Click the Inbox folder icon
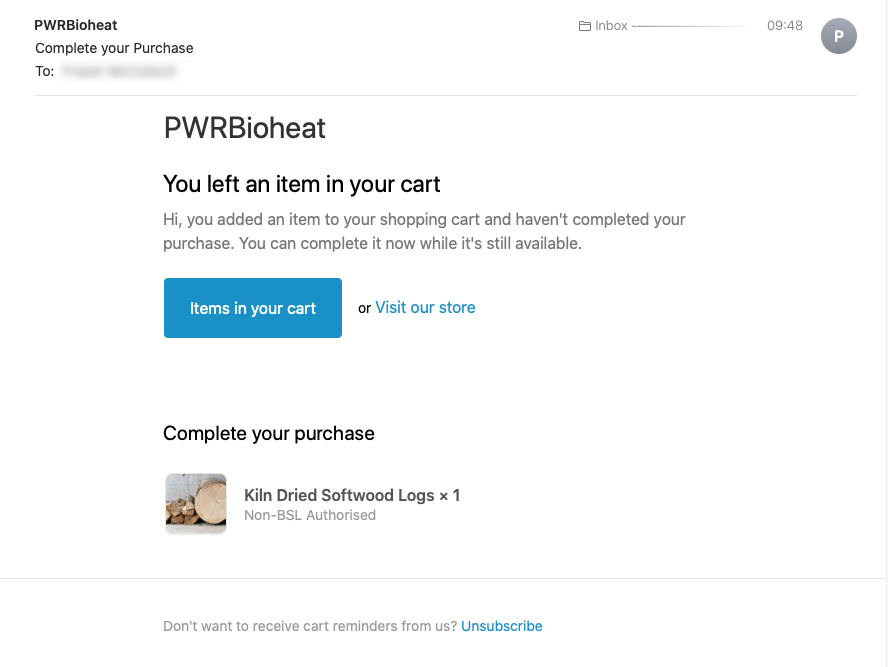Screen dimensions: 888x667 pyautogui.click(x=585, y=25)
